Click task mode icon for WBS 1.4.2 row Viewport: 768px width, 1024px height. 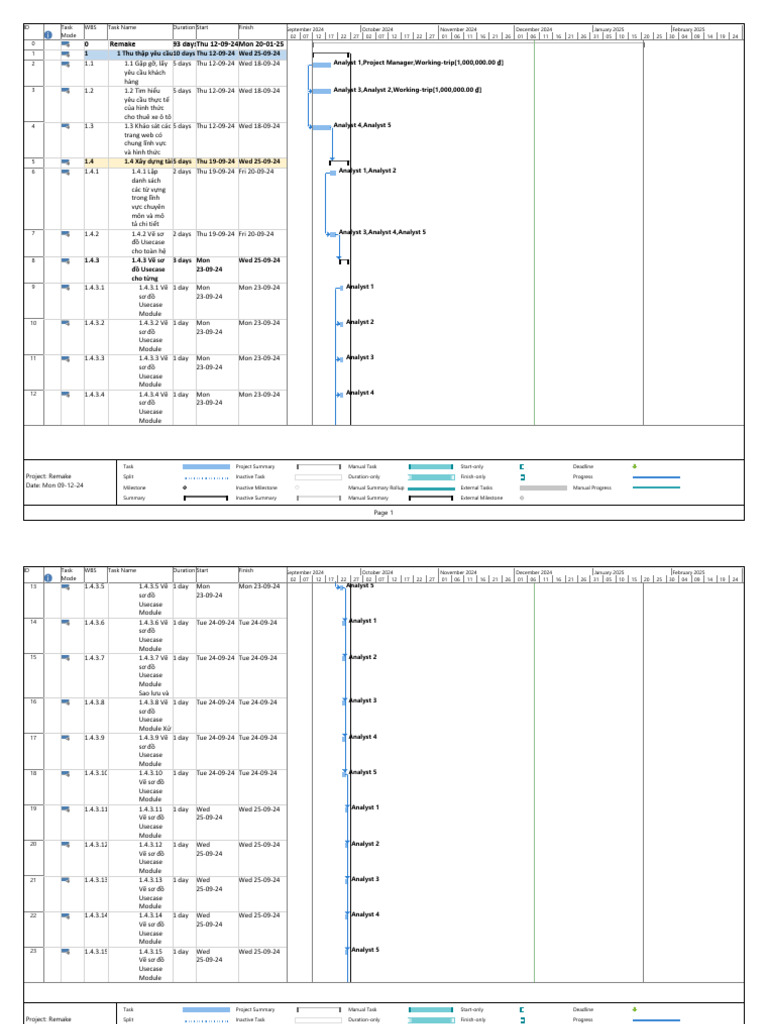(x=66, y=234)
